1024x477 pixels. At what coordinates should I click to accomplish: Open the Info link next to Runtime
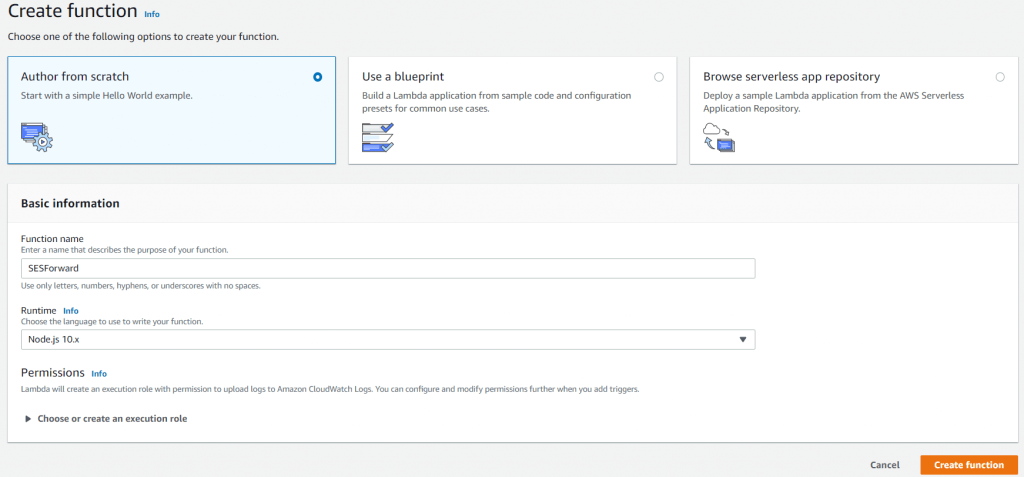click(x=71, y=311)
